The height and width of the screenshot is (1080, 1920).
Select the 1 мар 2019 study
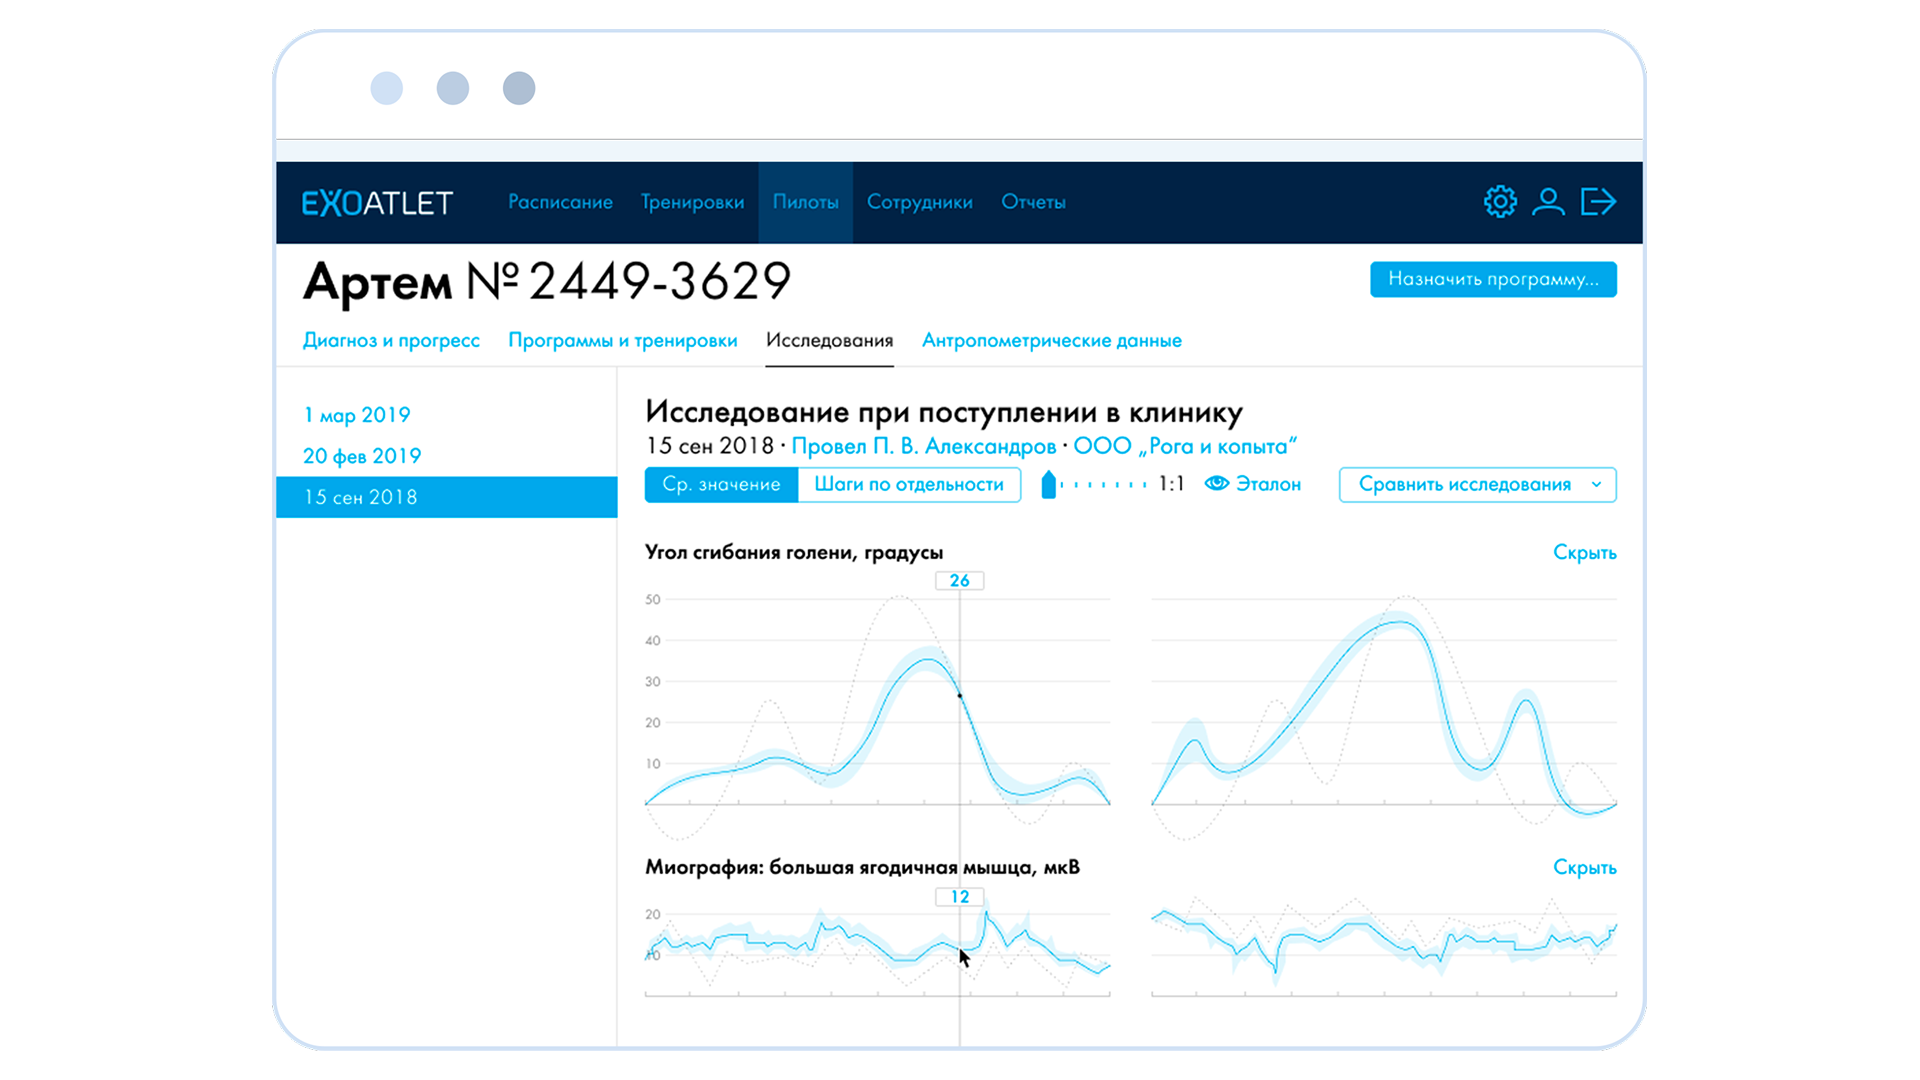tap(357, 415)
